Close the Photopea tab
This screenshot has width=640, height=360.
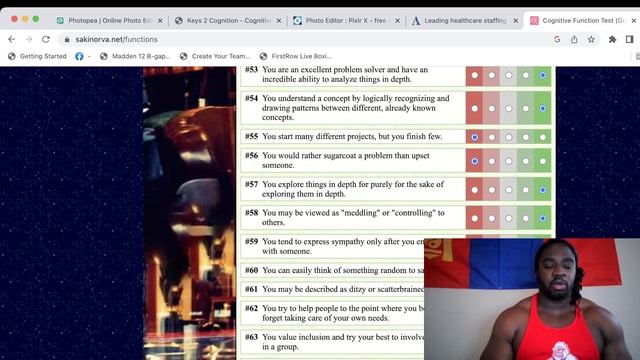(160, 20)
